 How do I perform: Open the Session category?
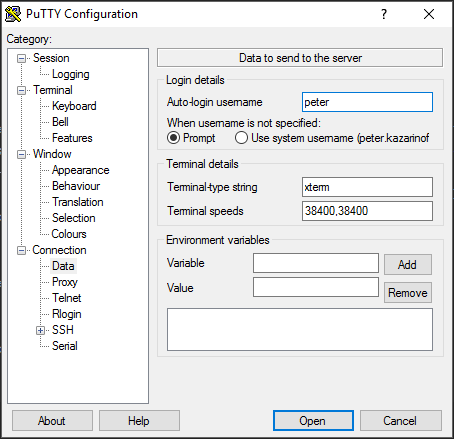point(51,58)
